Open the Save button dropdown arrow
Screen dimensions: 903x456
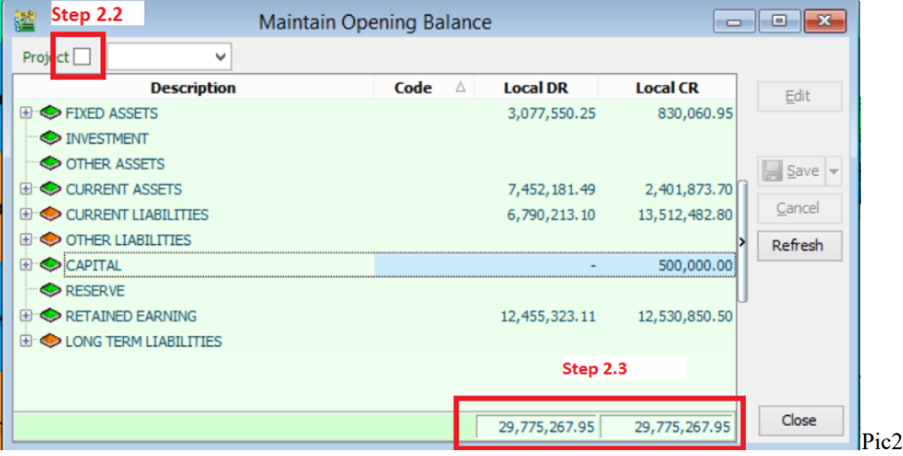(832, 171)
